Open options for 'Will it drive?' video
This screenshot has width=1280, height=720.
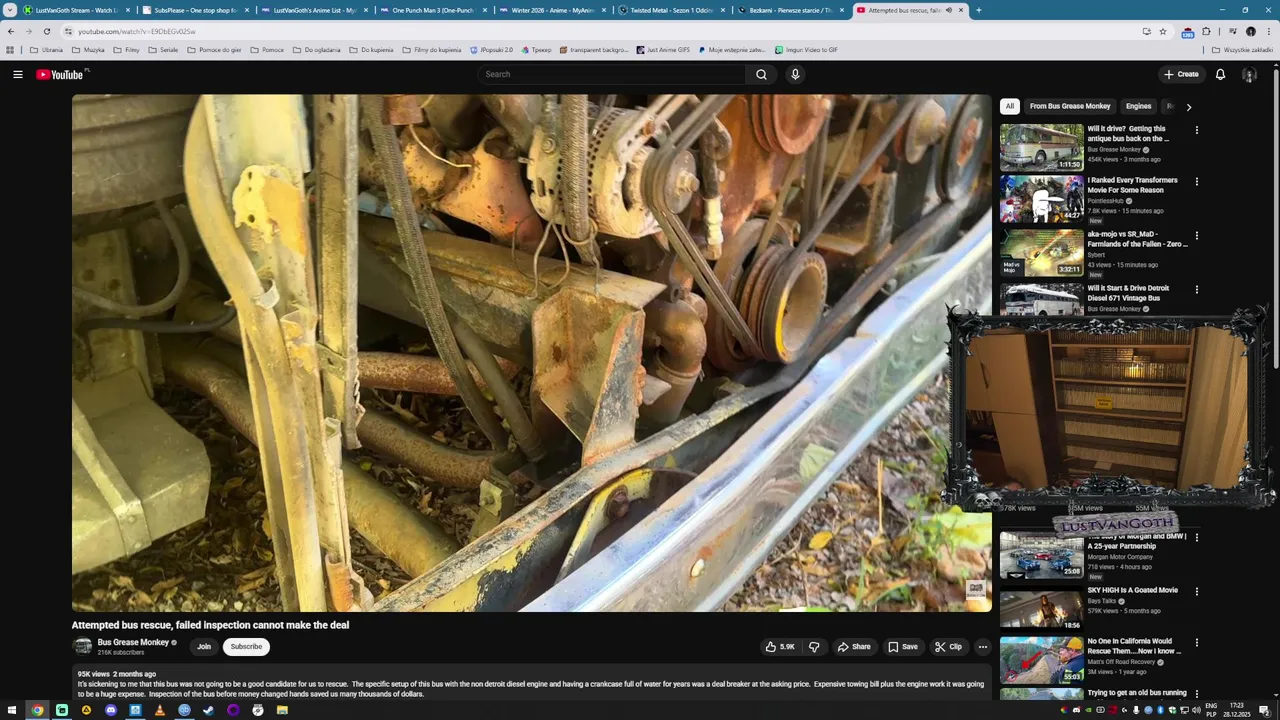point(1196,130)
